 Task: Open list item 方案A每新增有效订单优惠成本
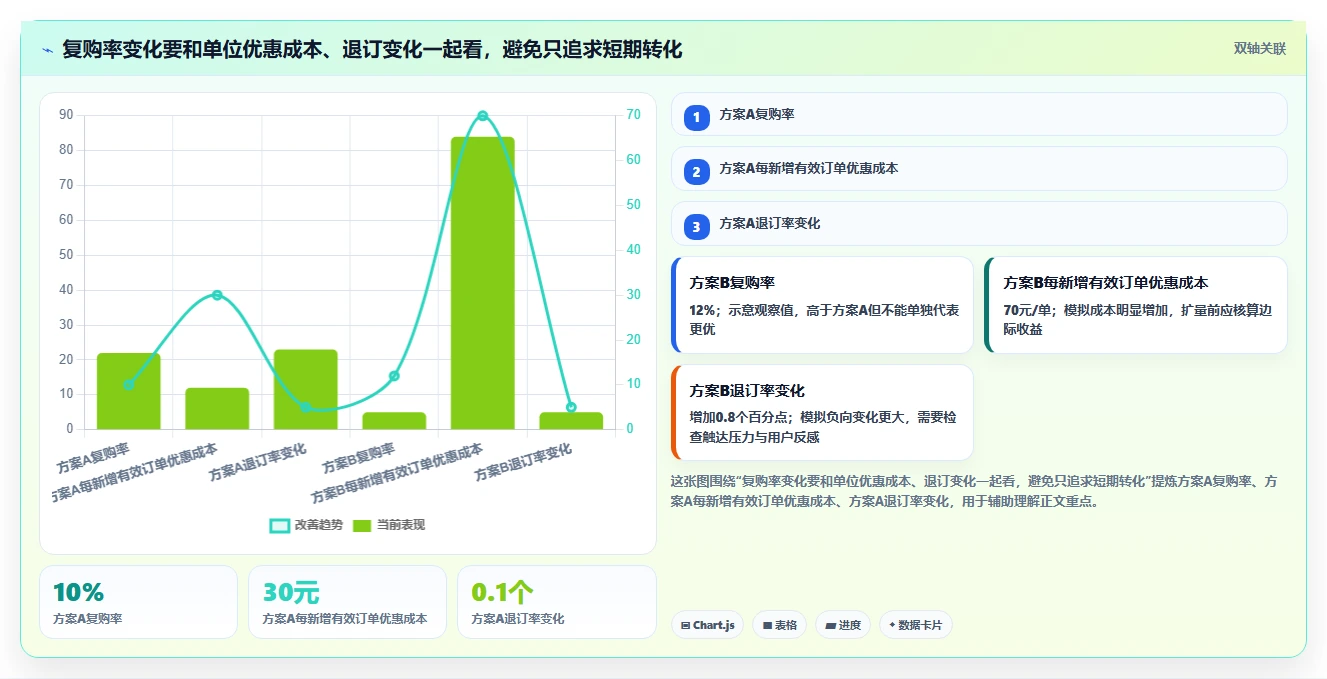[x=979, y=168]
